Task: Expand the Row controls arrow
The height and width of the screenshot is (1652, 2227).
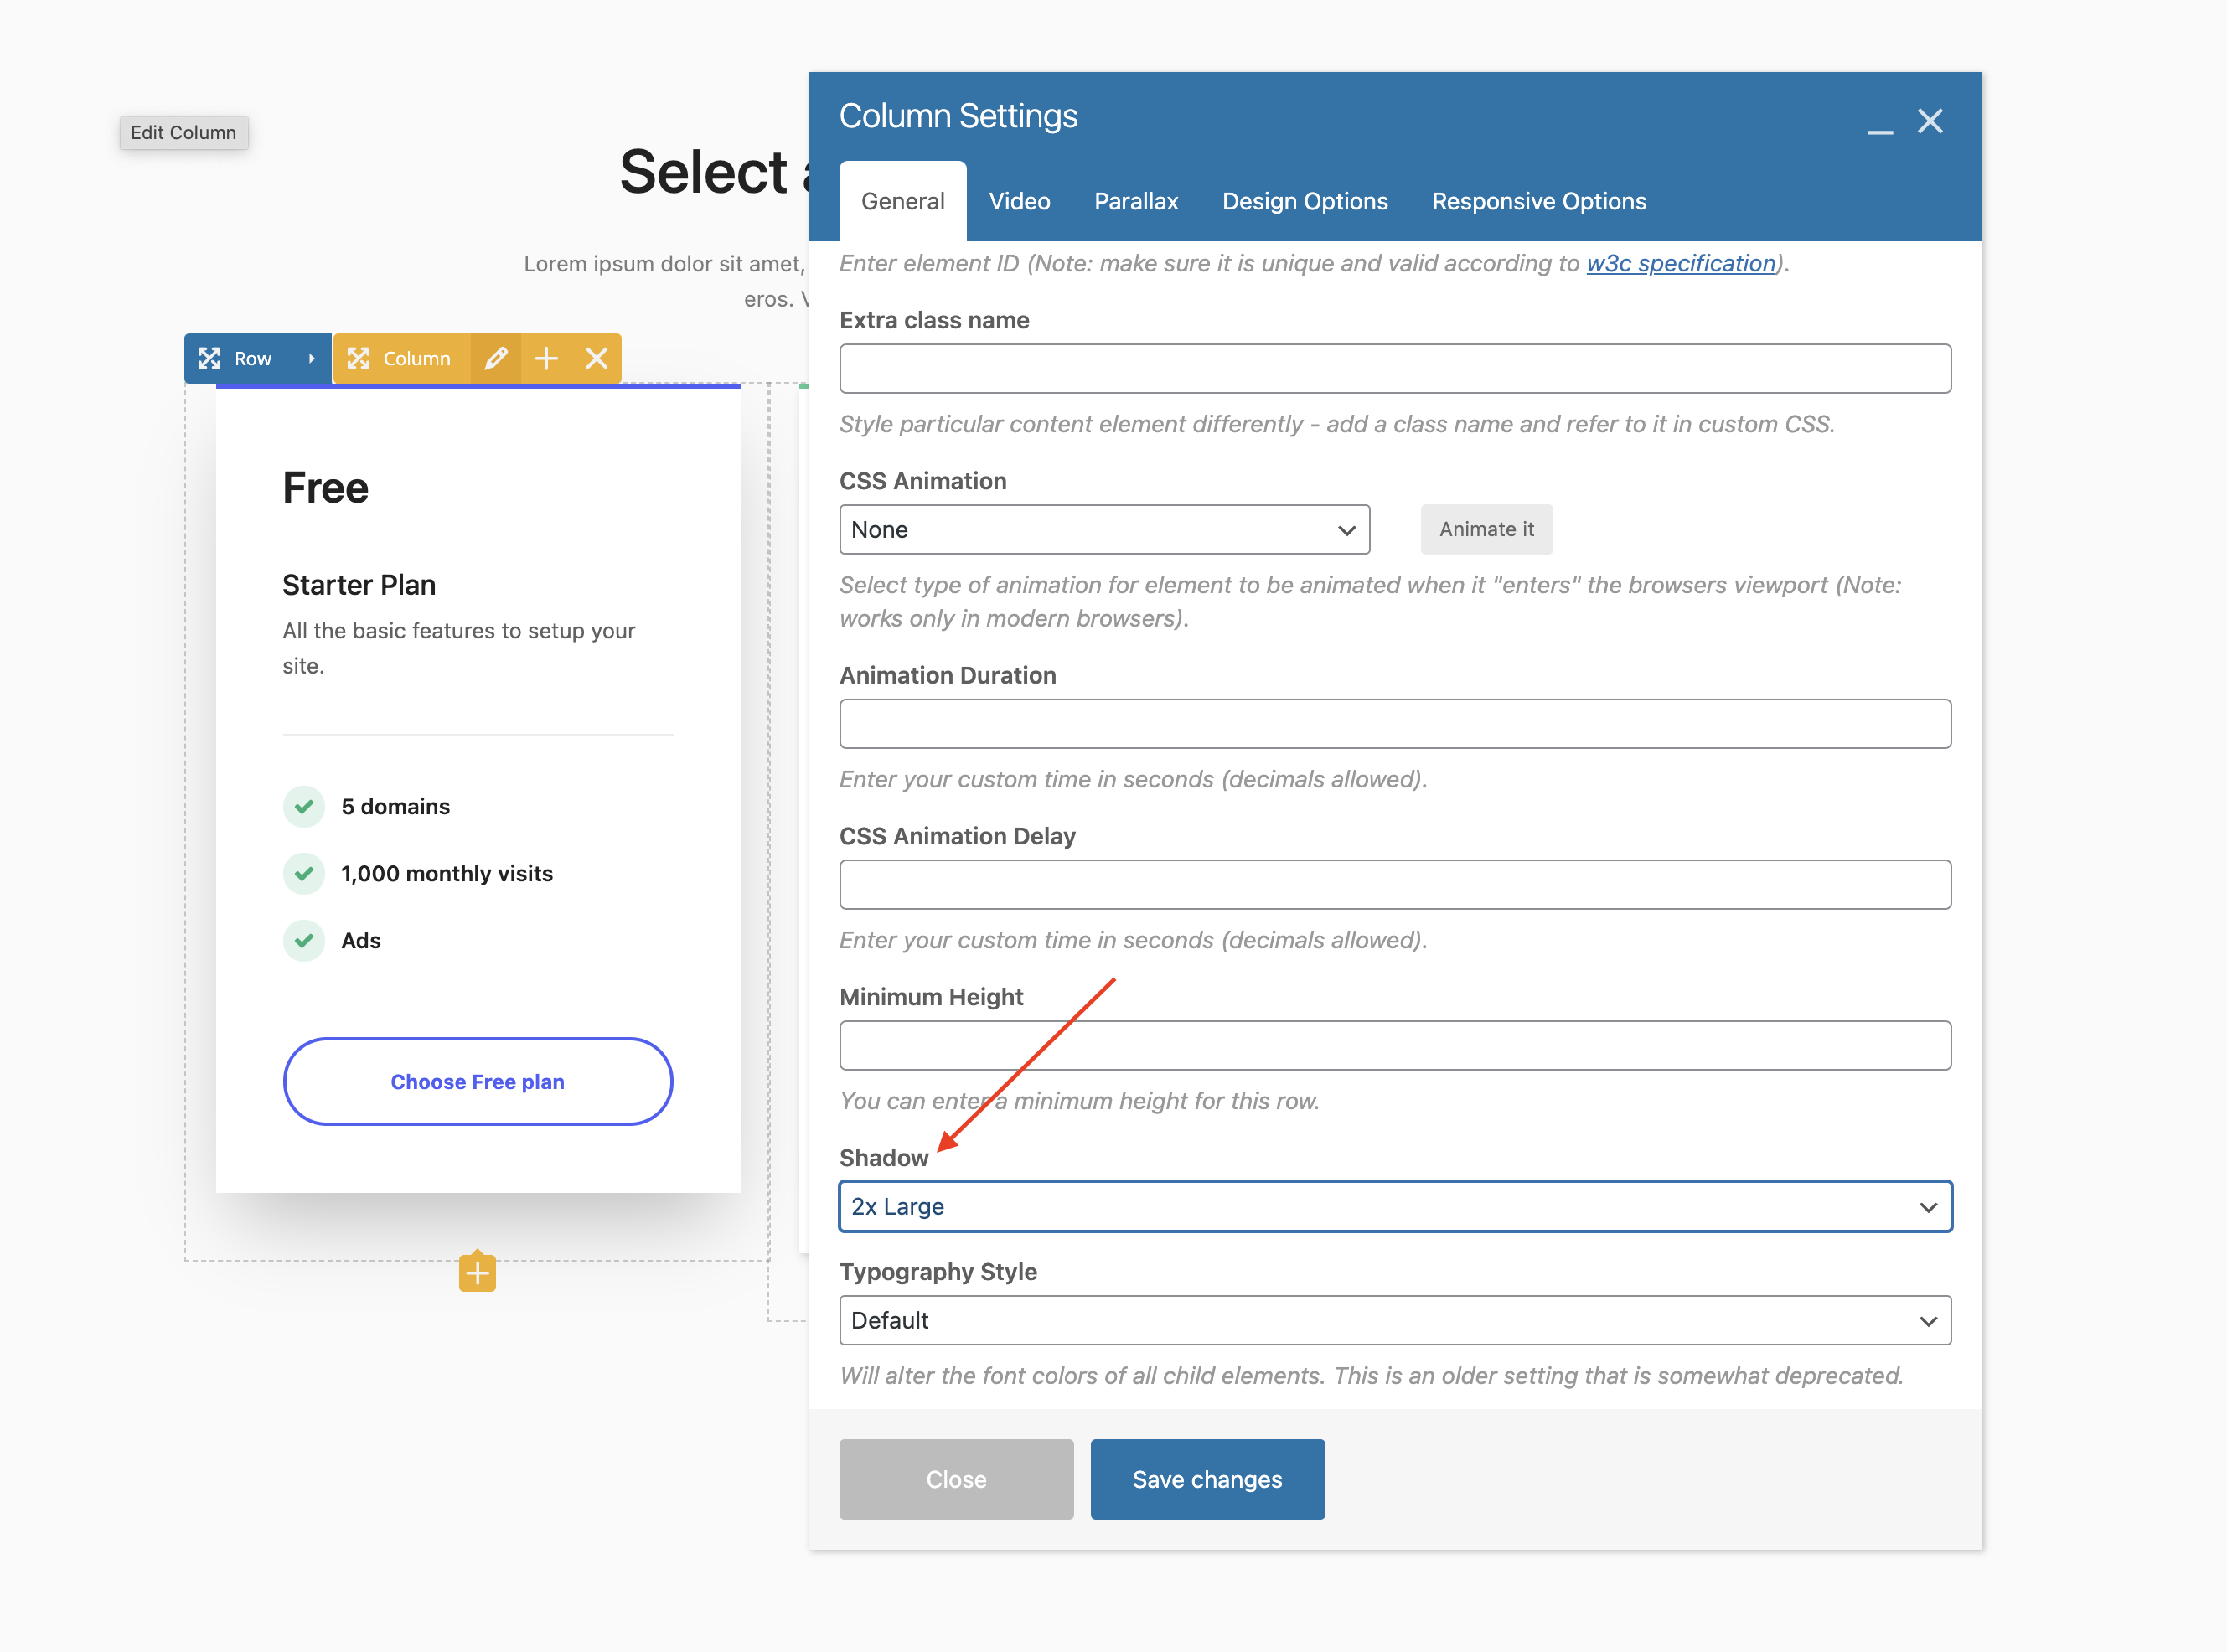Action: point(311,358)
